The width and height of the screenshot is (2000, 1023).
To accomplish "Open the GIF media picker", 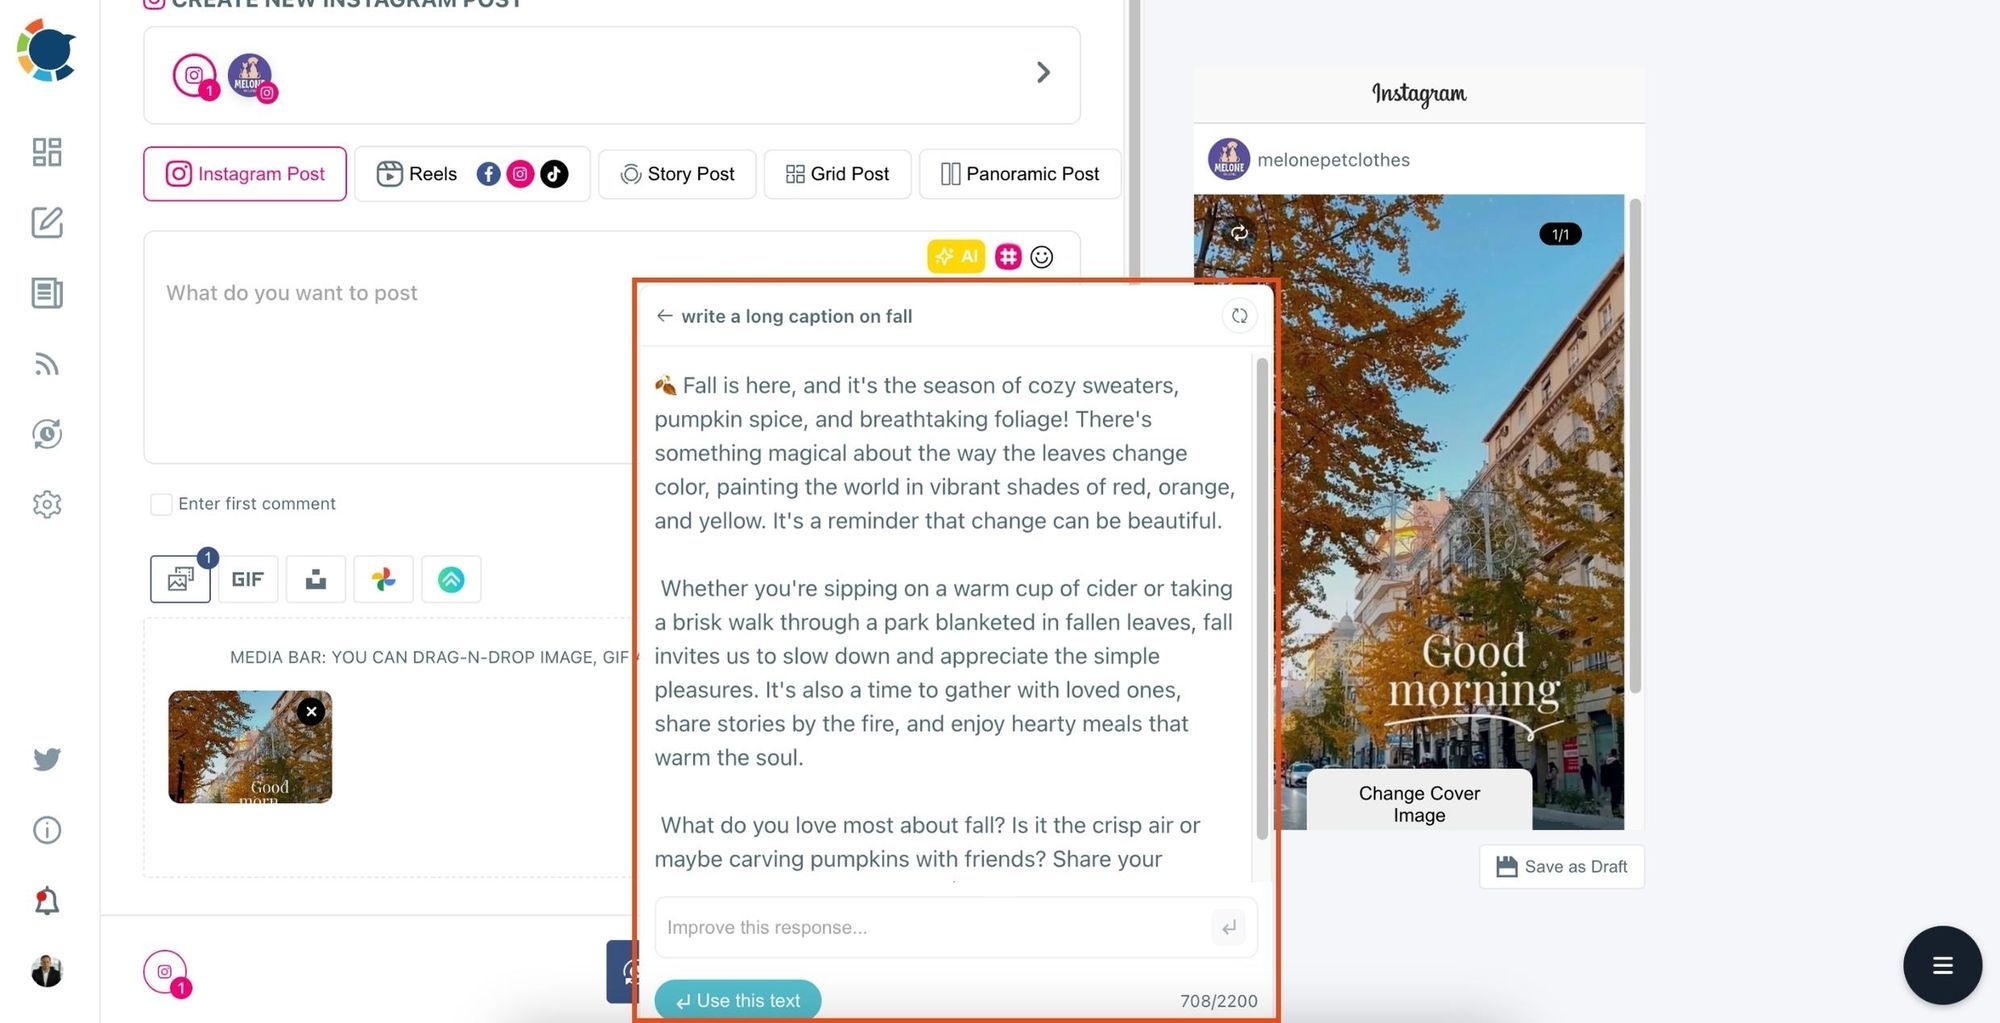I will [247, 579].
